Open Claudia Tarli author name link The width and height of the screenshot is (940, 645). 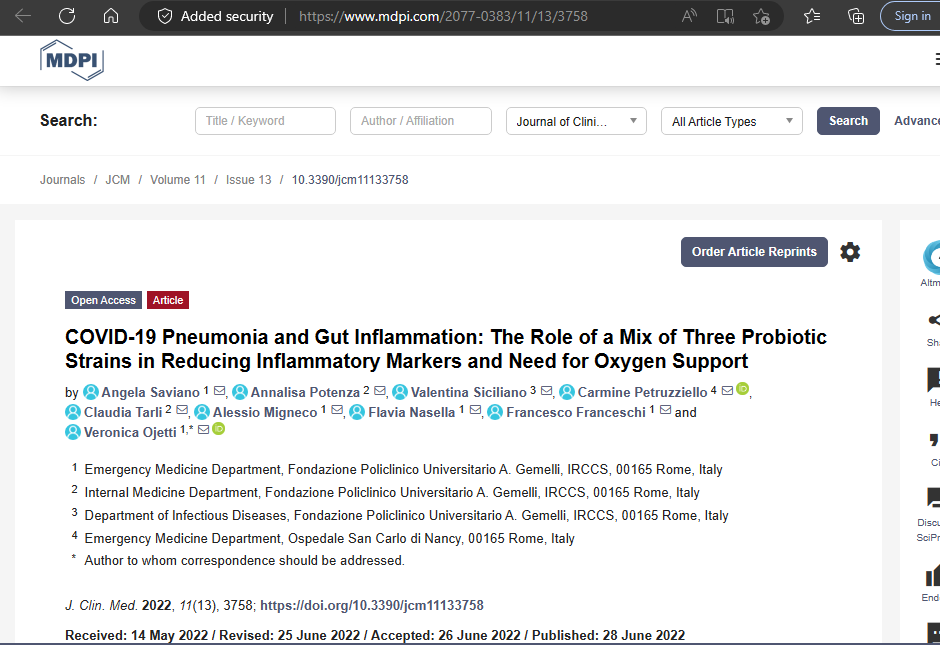[123, 412]
